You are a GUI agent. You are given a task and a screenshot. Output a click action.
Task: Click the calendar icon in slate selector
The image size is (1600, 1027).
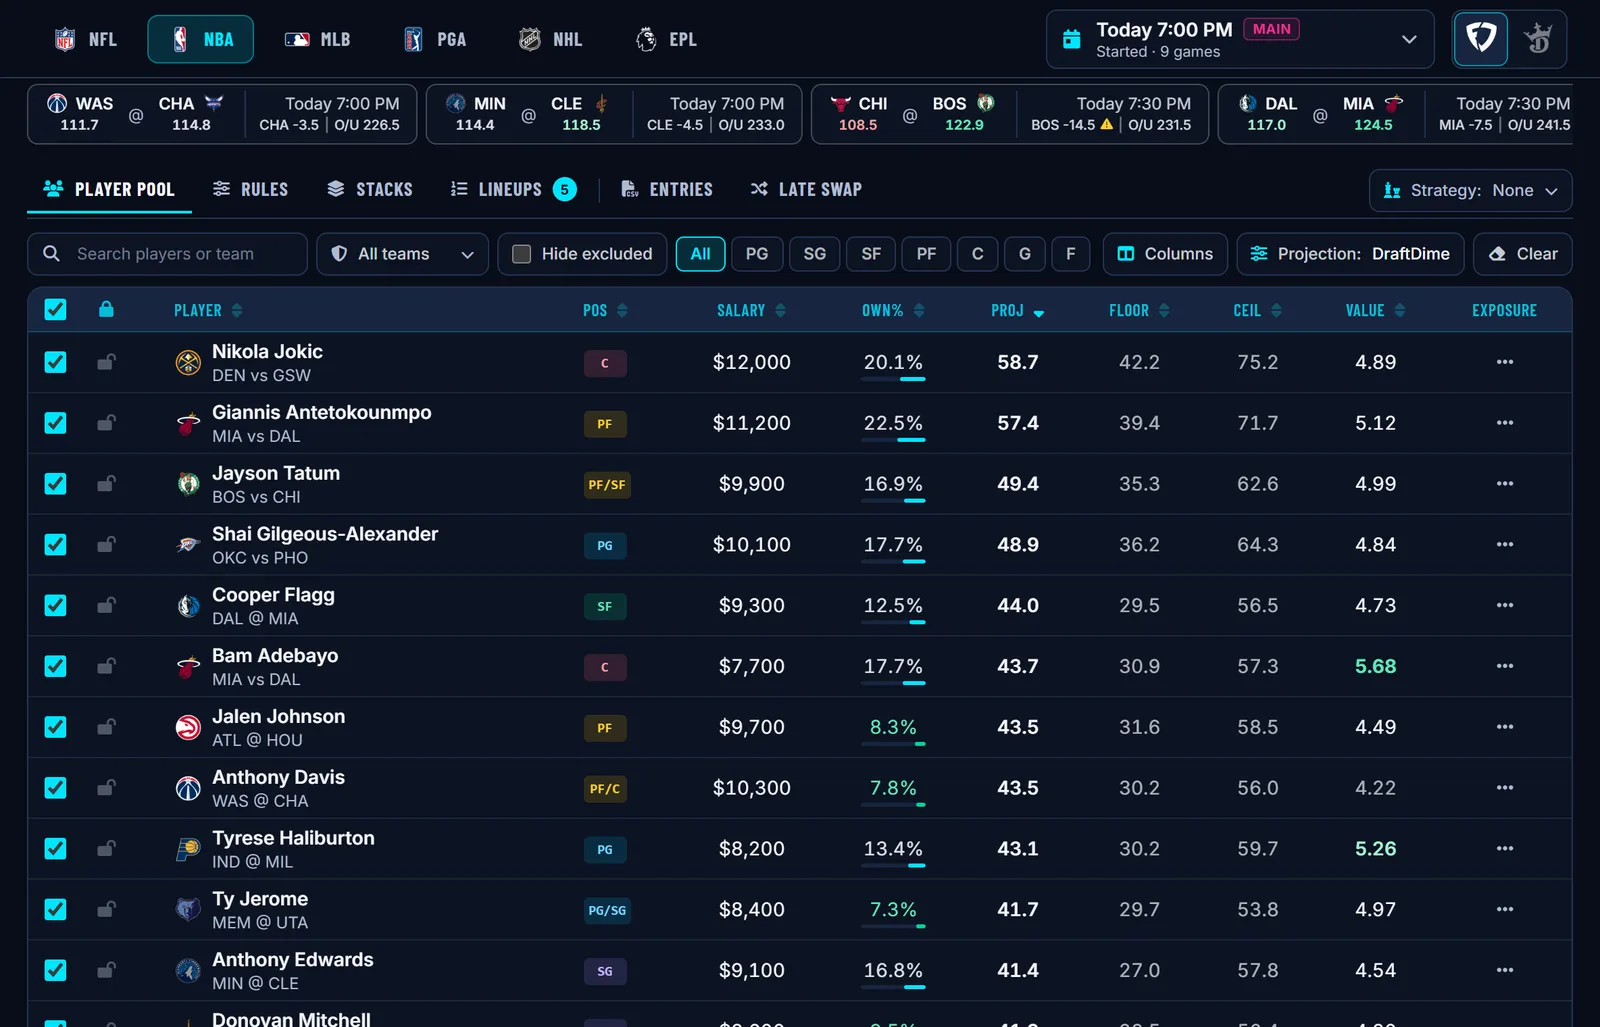click(x=1071, y=39)
